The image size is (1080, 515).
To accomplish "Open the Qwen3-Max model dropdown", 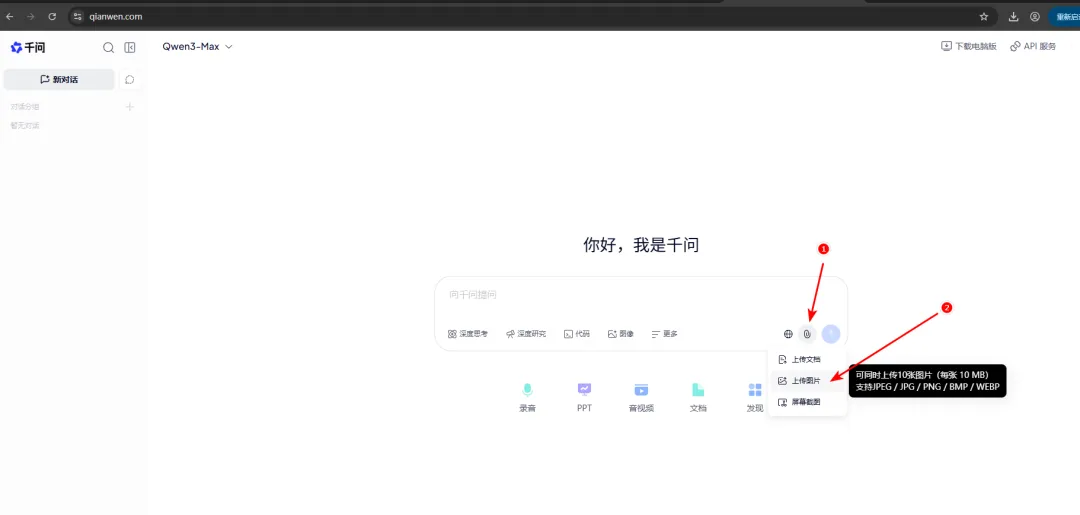I will coord(197,47).
